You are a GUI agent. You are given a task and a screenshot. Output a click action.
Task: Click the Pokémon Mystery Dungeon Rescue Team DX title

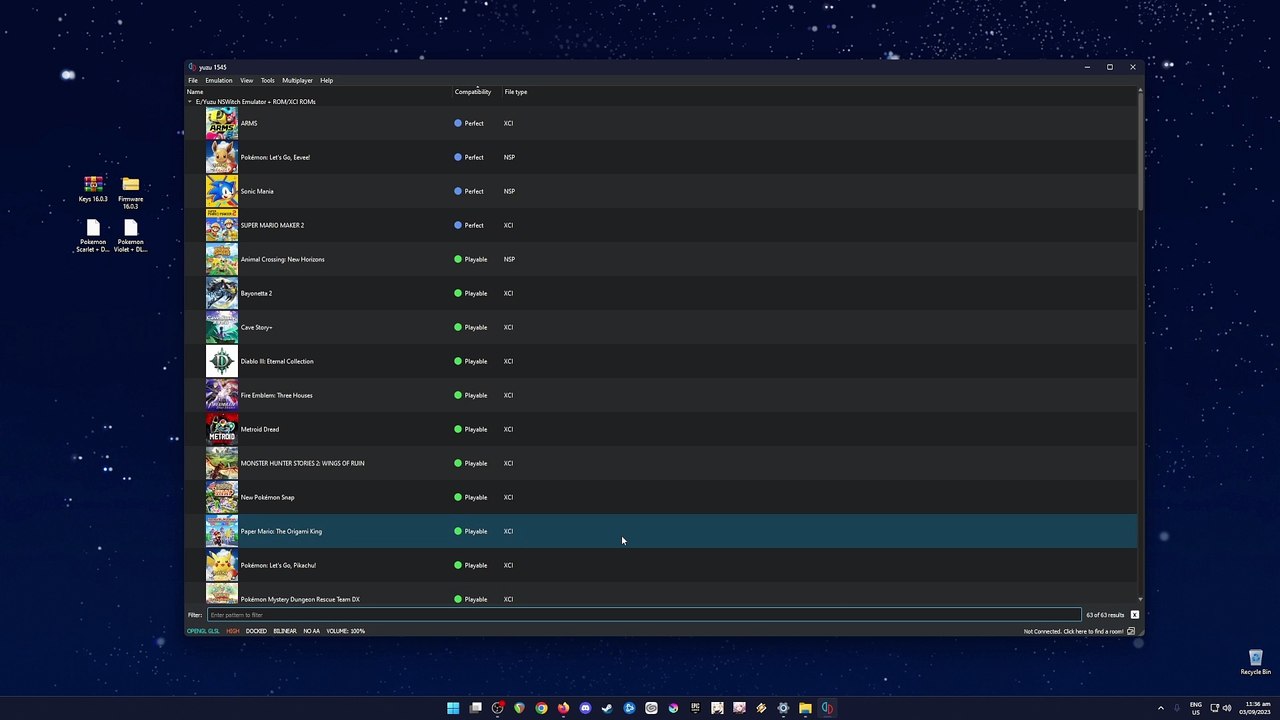click(300, 599)
